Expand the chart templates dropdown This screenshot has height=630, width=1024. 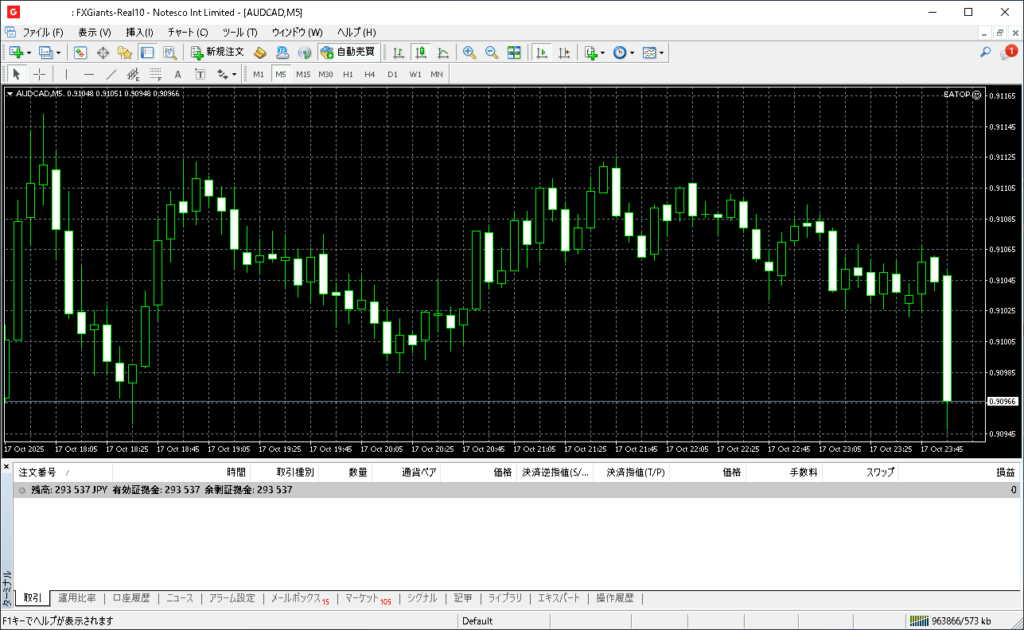(661, 52)
